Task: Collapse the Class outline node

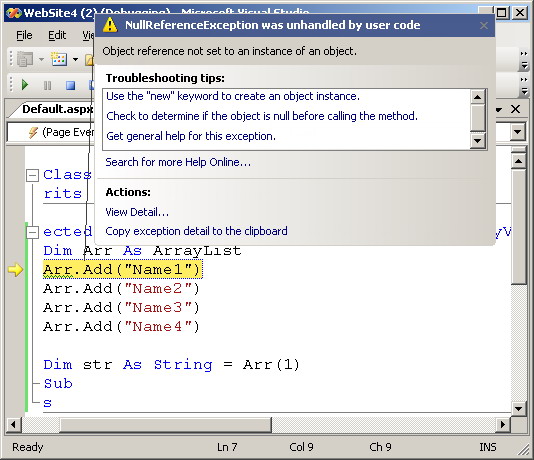Action: (x=32, y=175)
